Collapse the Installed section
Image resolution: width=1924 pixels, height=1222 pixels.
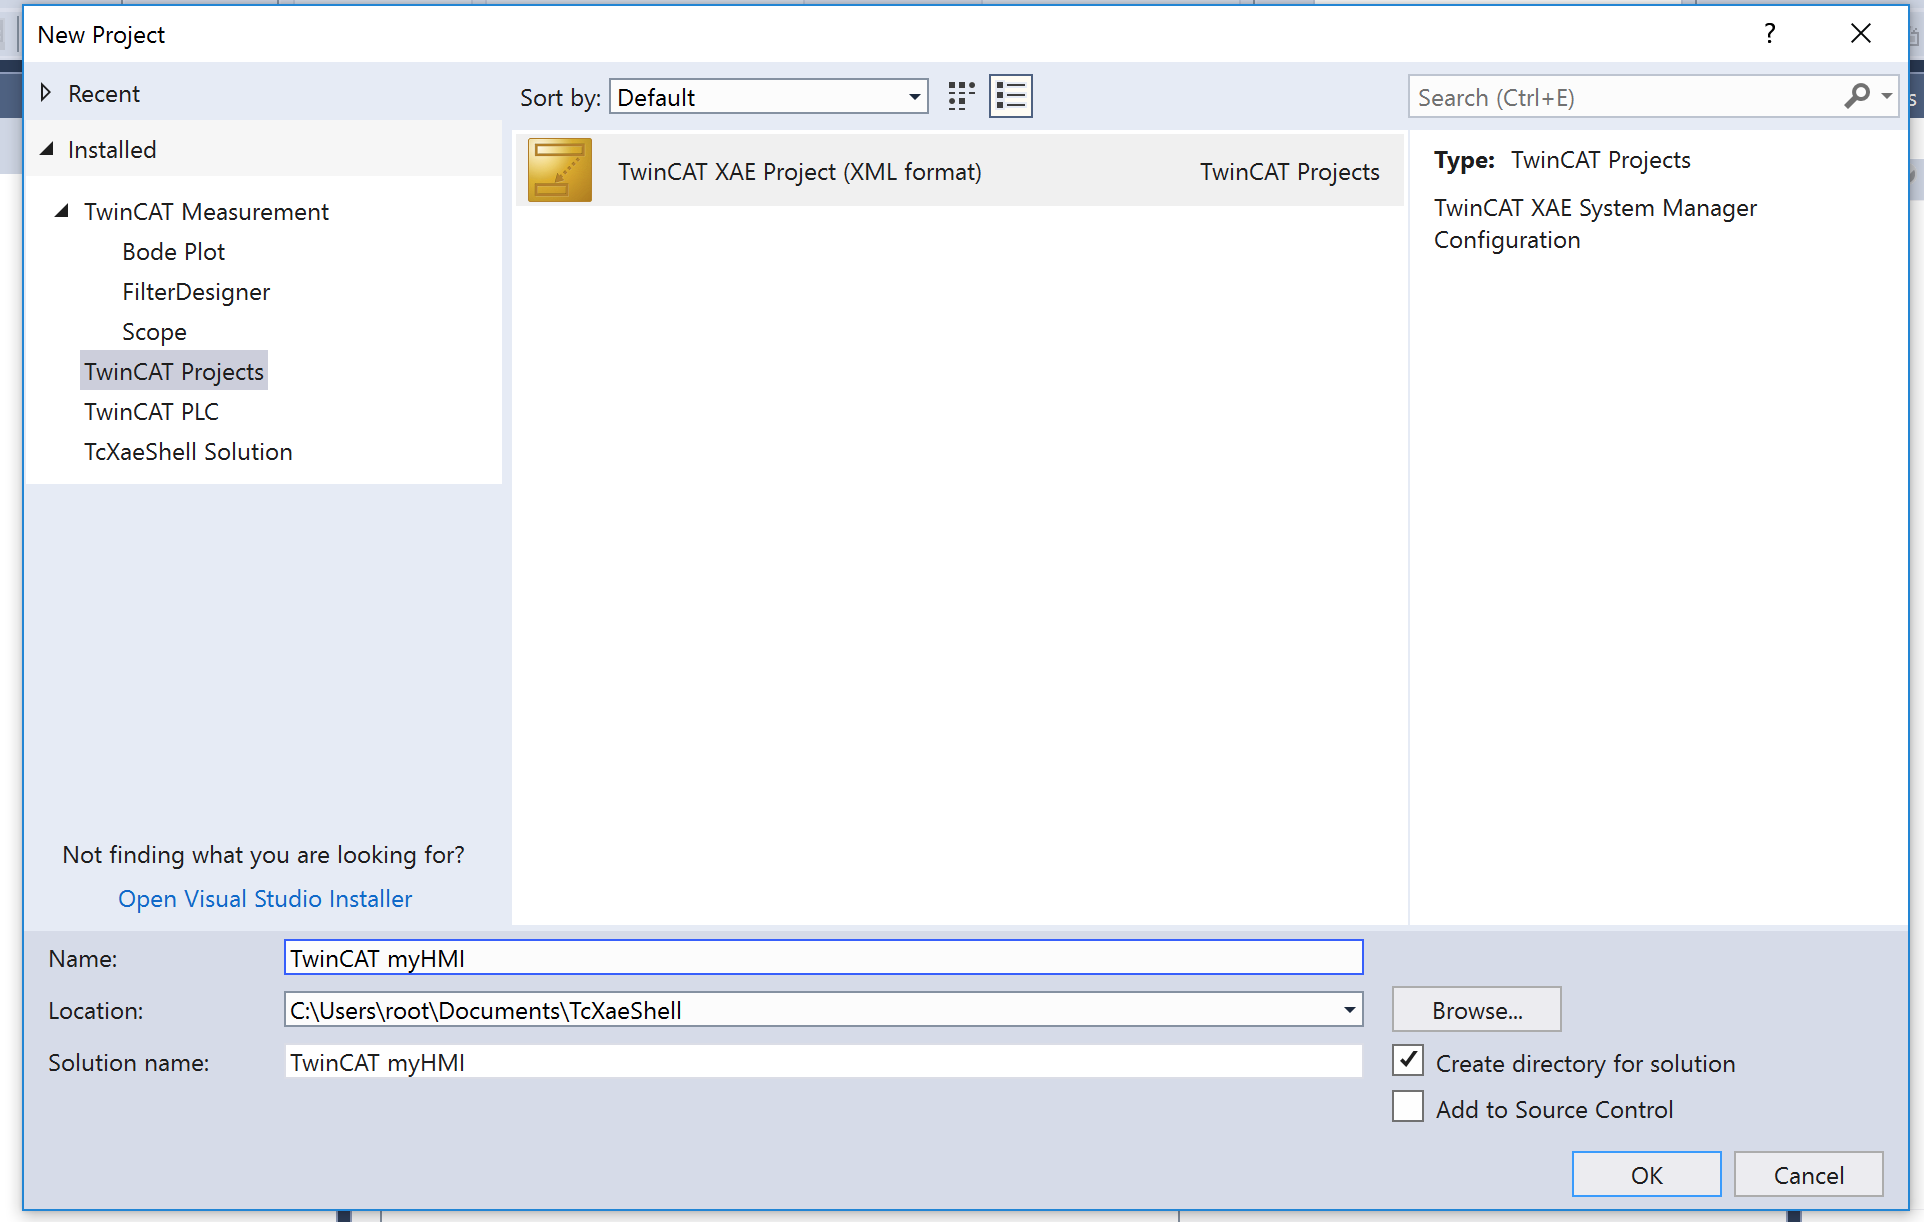pyautogui.click(x=46, y=149)
